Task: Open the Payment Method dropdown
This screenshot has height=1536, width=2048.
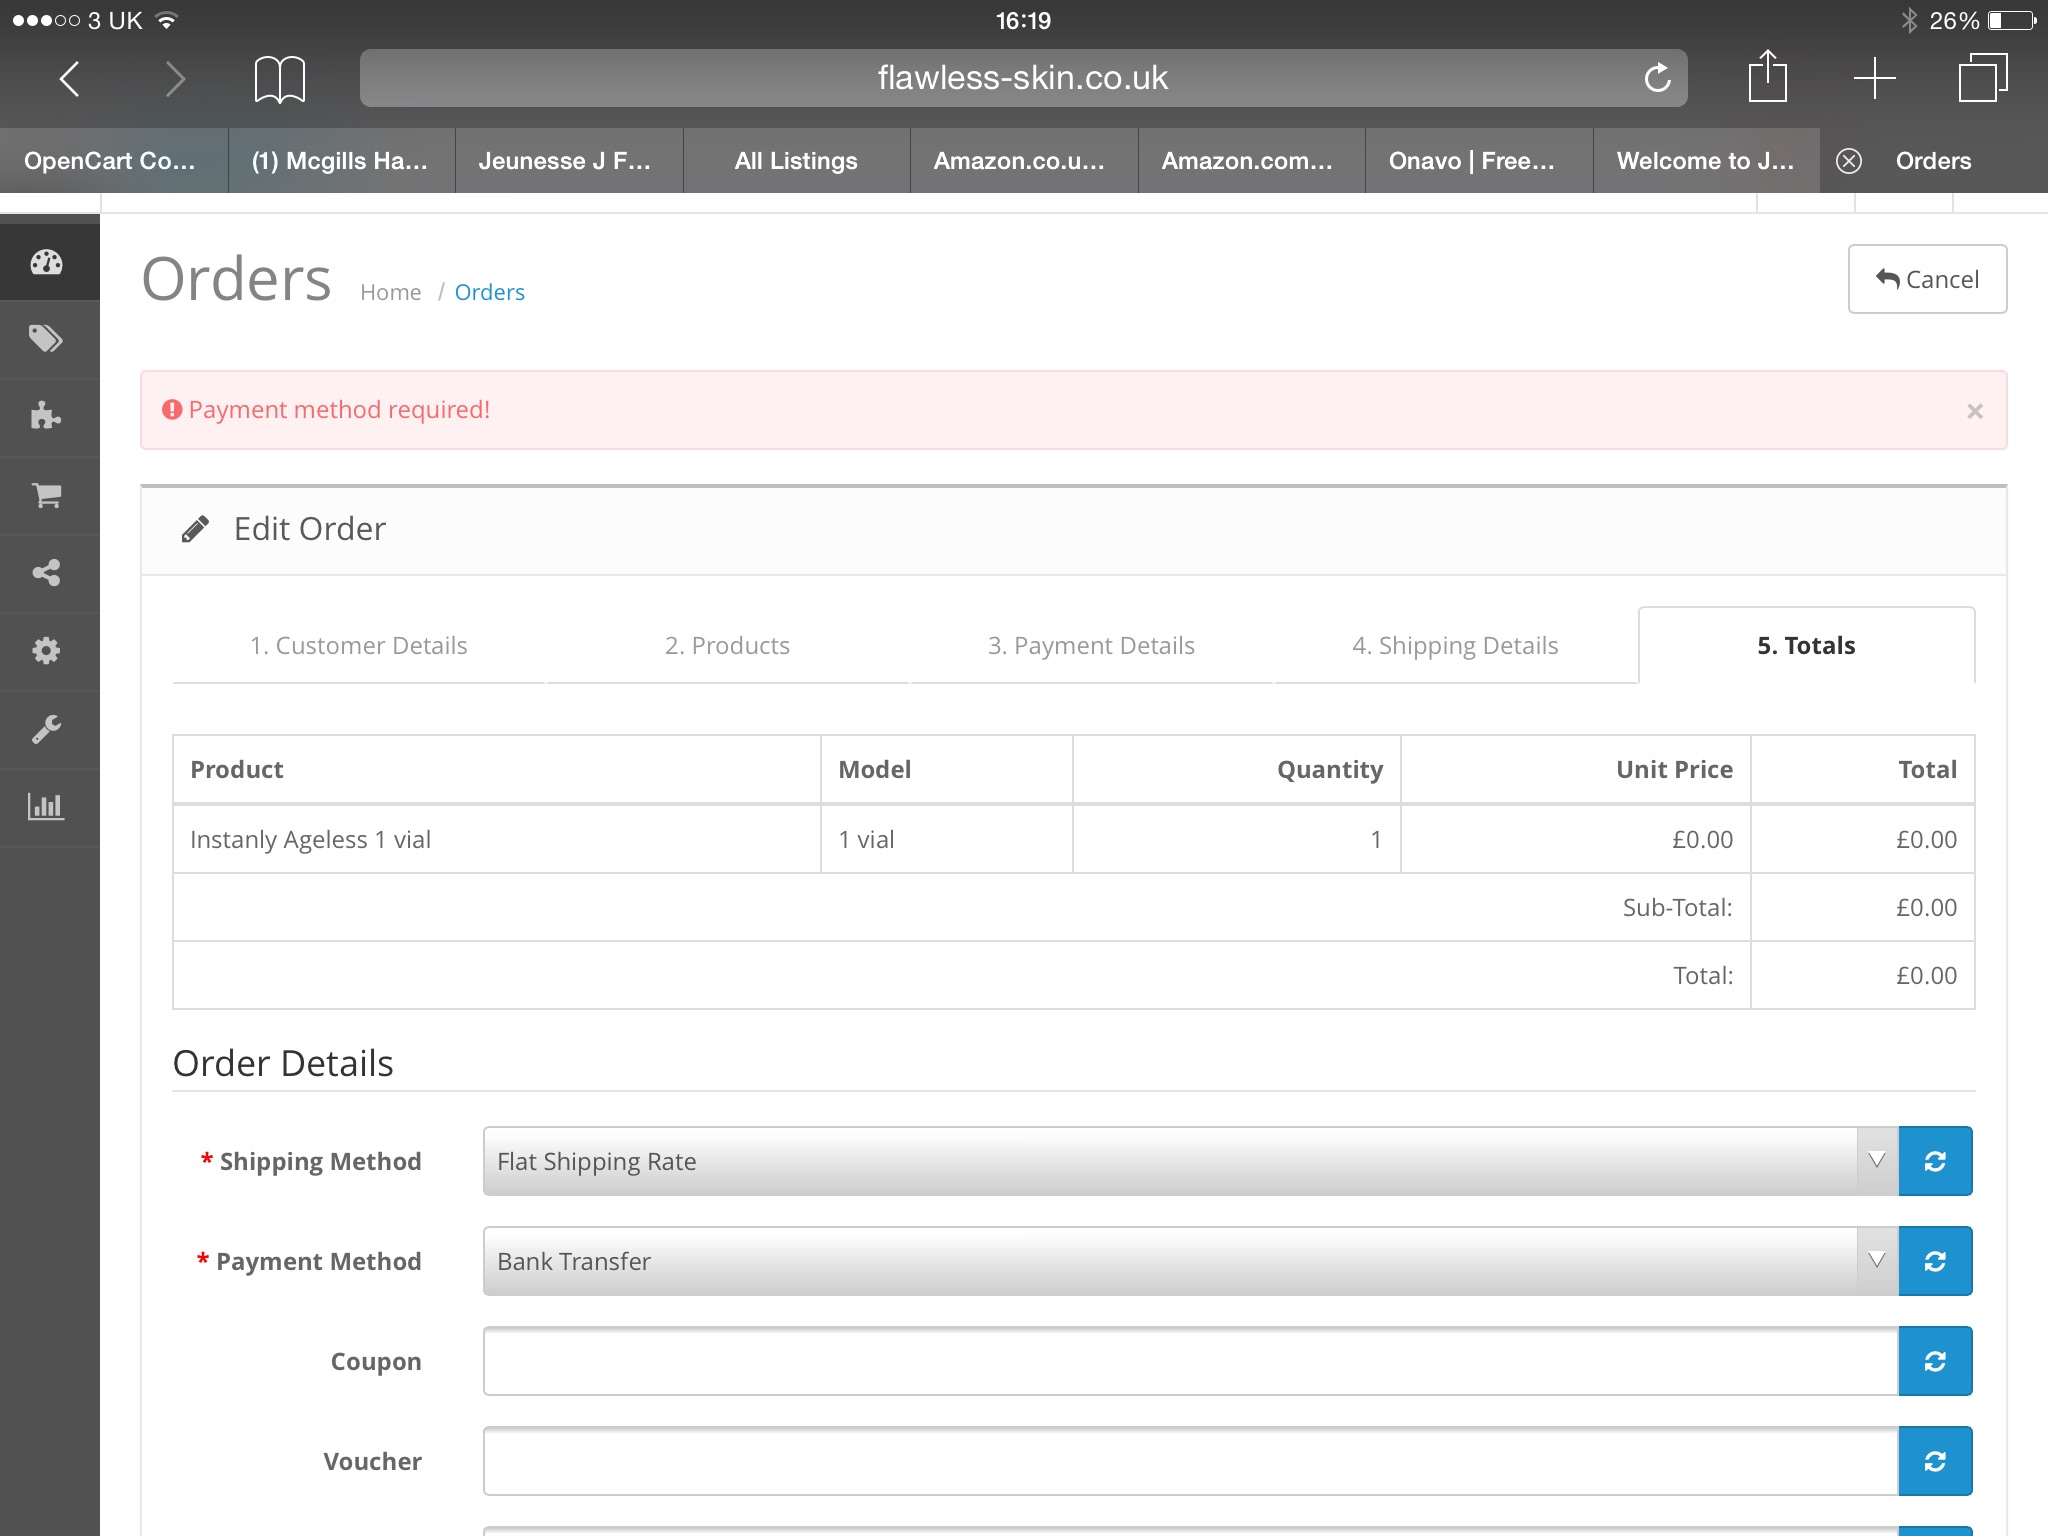Action: click(1190, 1261)
